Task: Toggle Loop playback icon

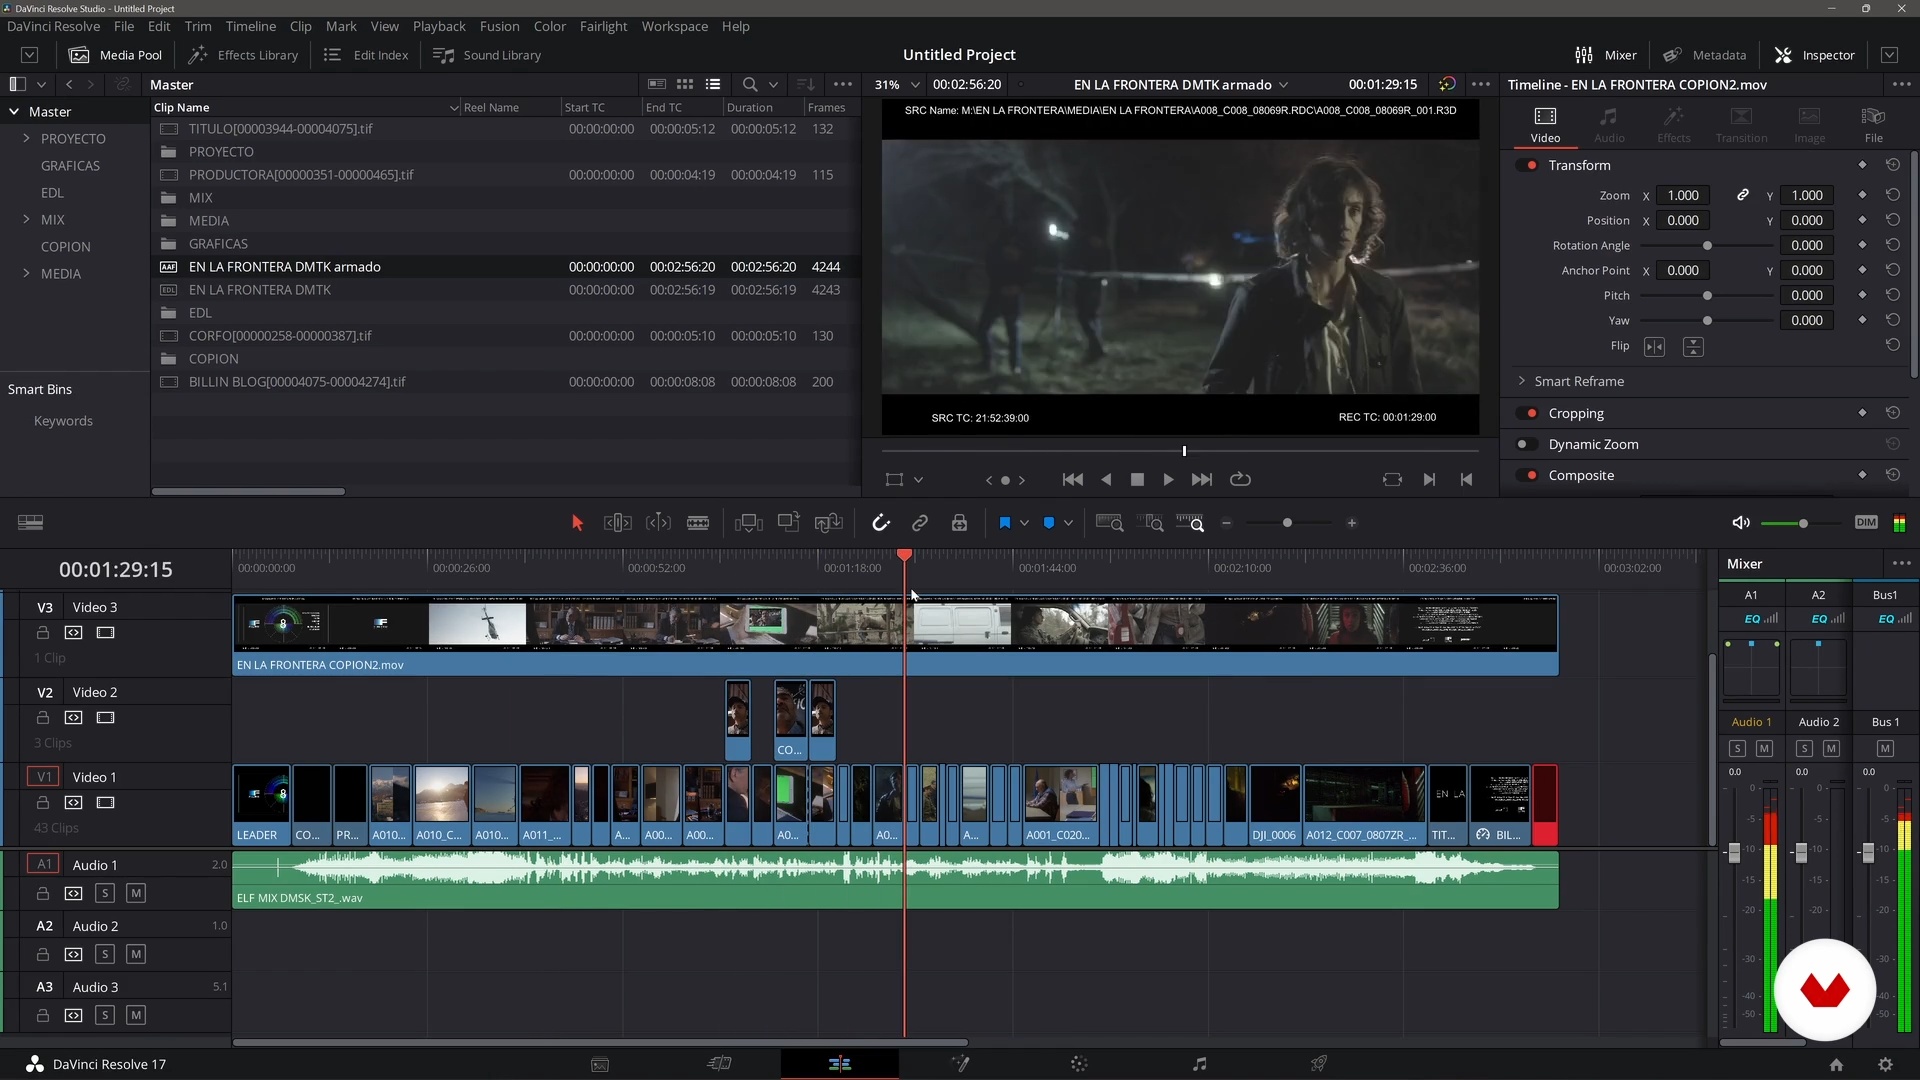Action: [1240, 479]
